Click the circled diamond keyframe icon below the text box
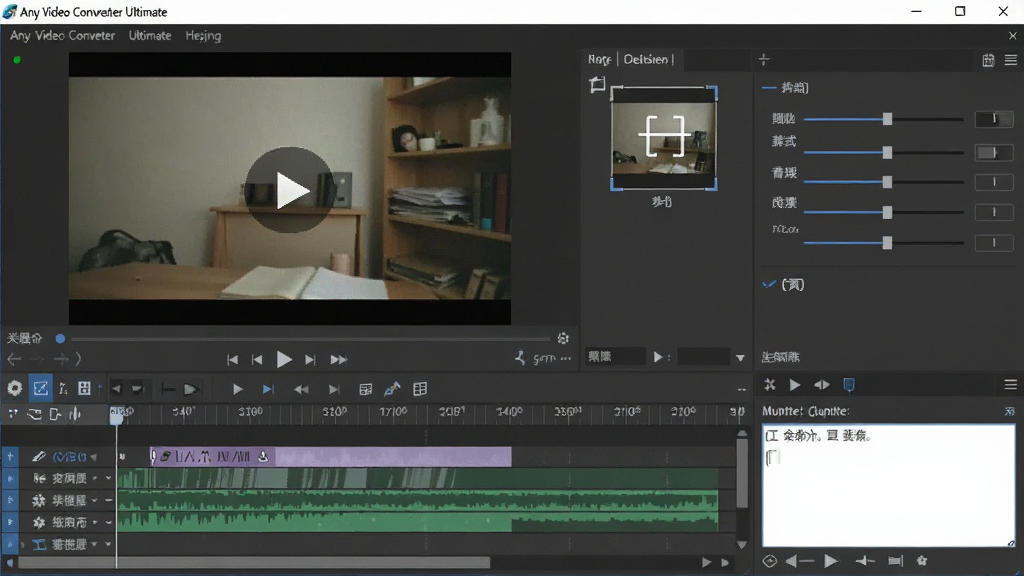This screenshot has height=576, width=1024. pos(770,561)
